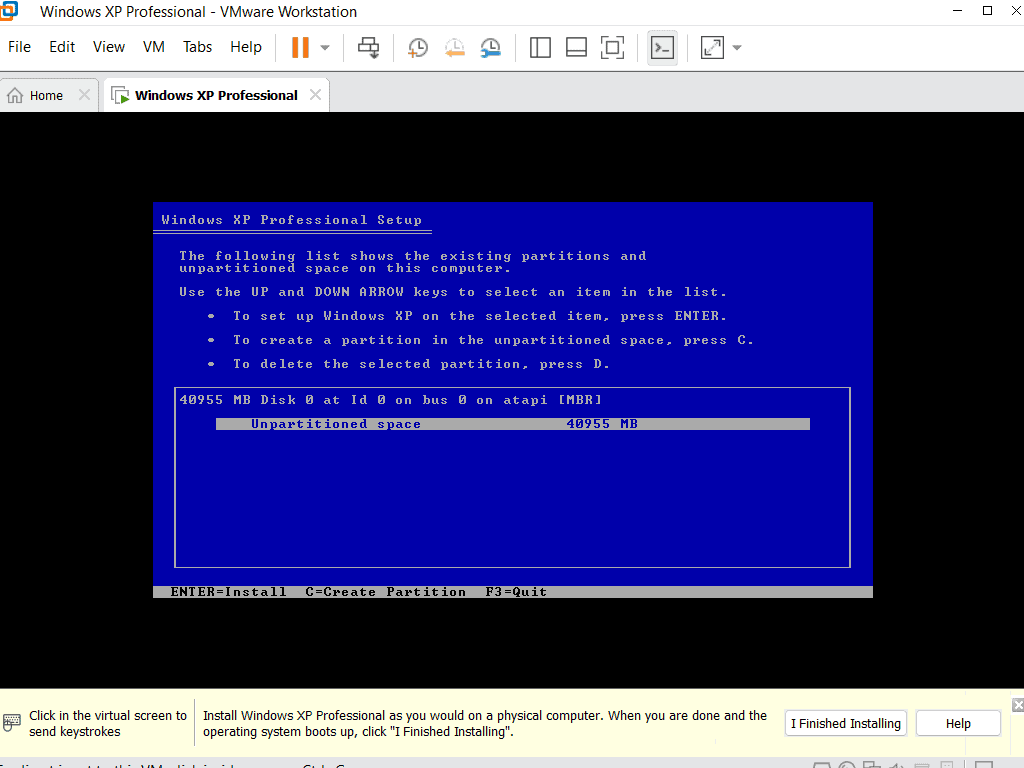Toggle the library sidebar view icon
The image size is (1024, 768).
pos(540,48)
